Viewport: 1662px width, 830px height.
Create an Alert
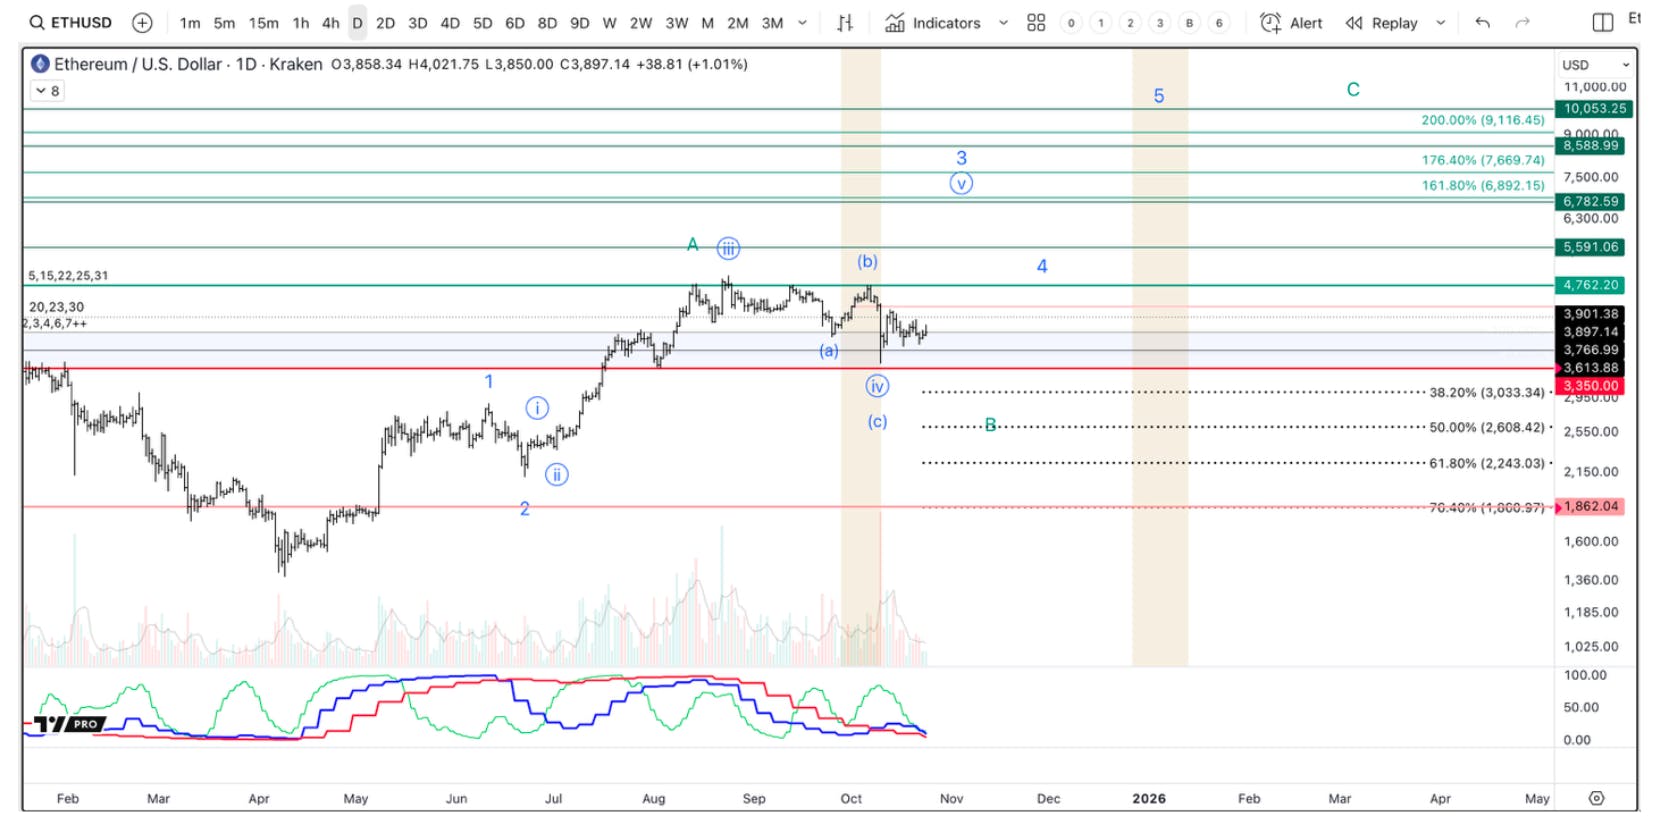pos(1291,22)
